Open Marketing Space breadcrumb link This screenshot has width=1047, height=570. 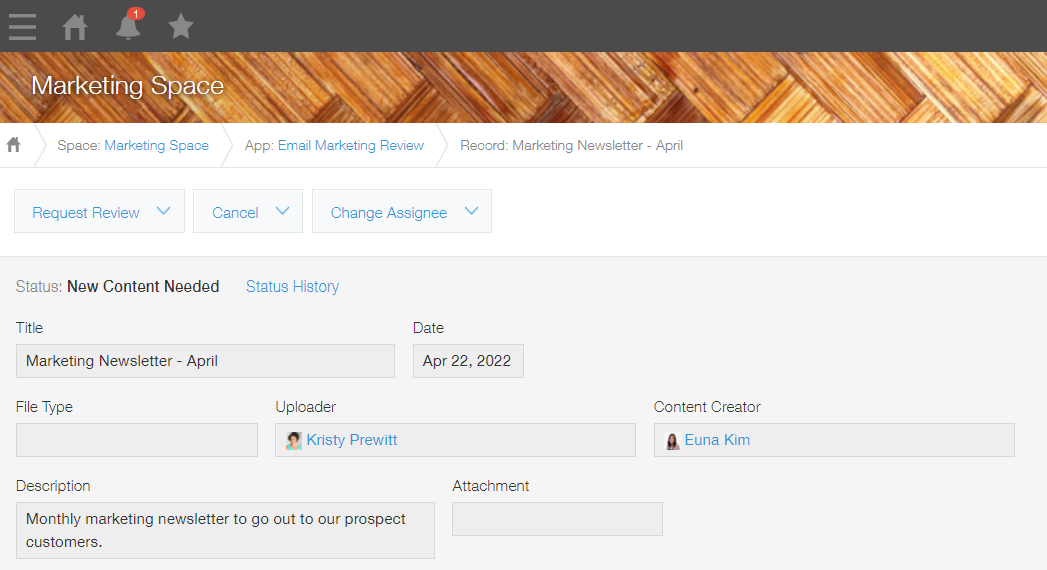(x=156, y=145)
